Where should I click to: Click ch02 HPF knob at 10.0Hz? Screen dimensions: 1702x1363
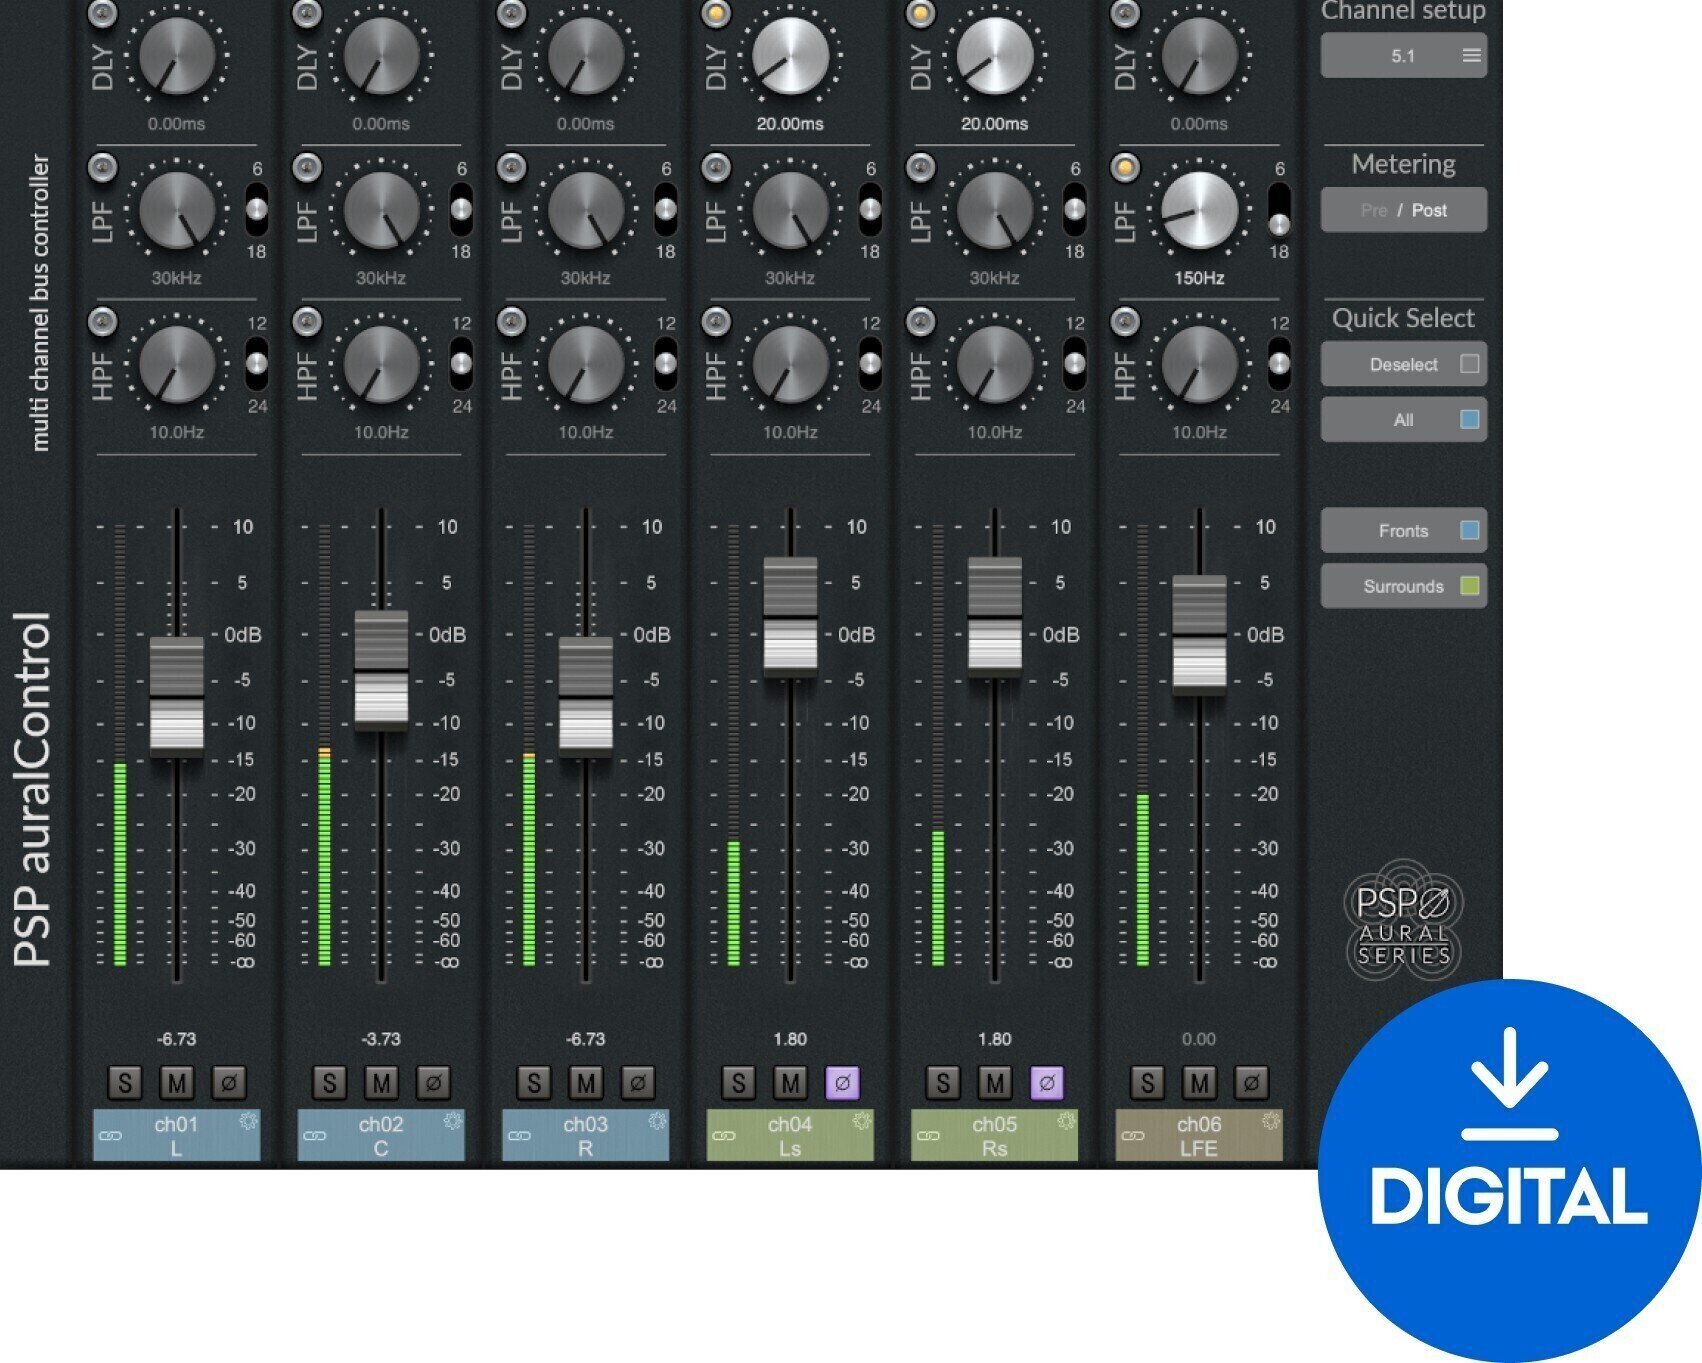click(x=381, y=364)
